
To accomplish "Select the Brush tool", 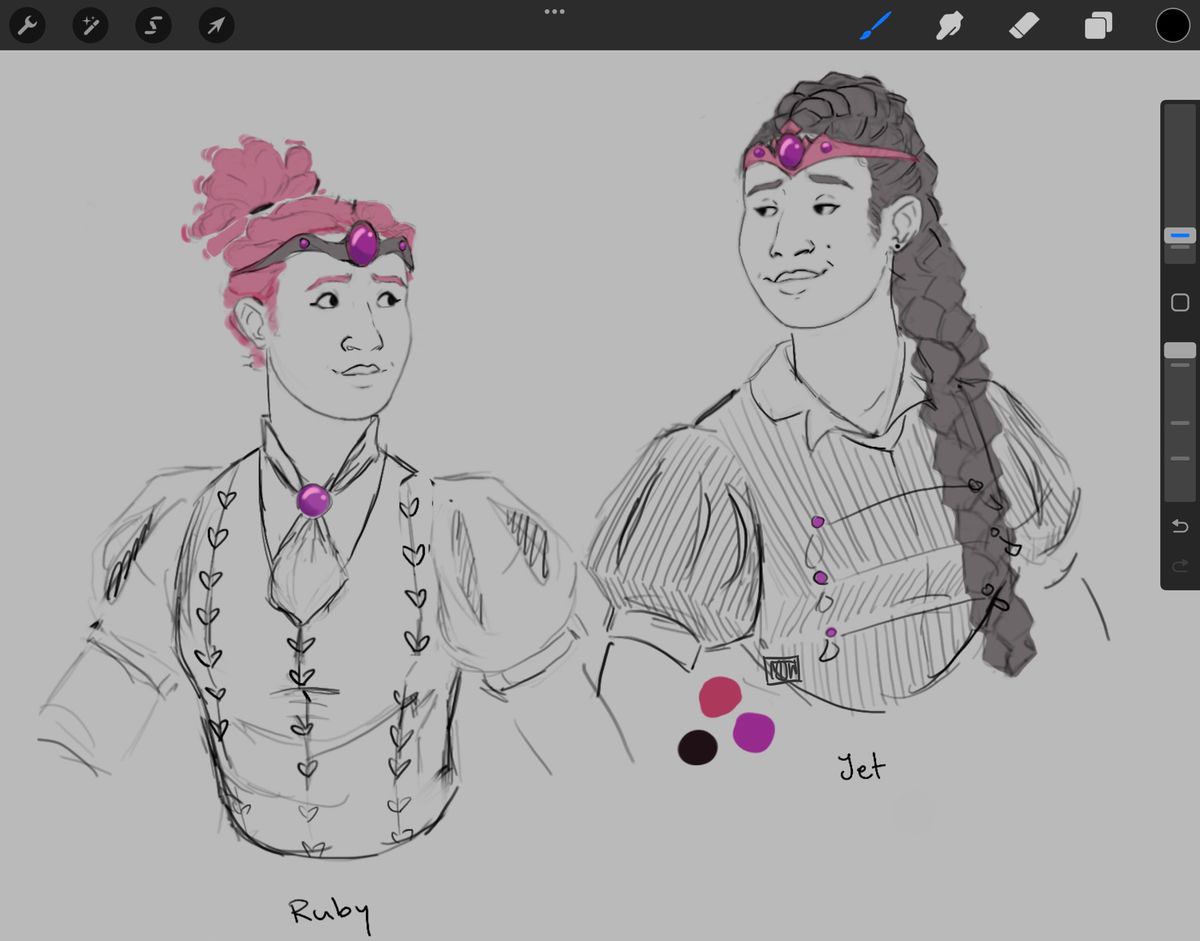I will click(875, 25).
